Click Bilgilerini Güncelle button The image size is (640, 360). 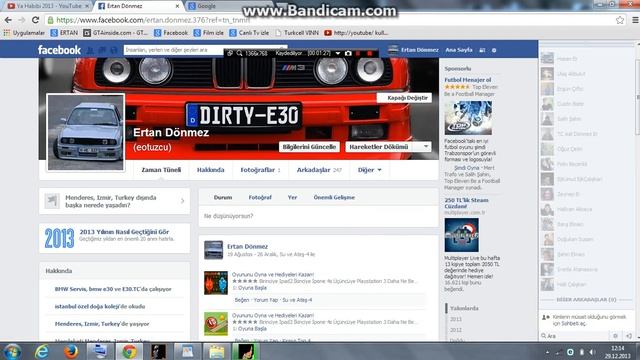tap(309, 147)
